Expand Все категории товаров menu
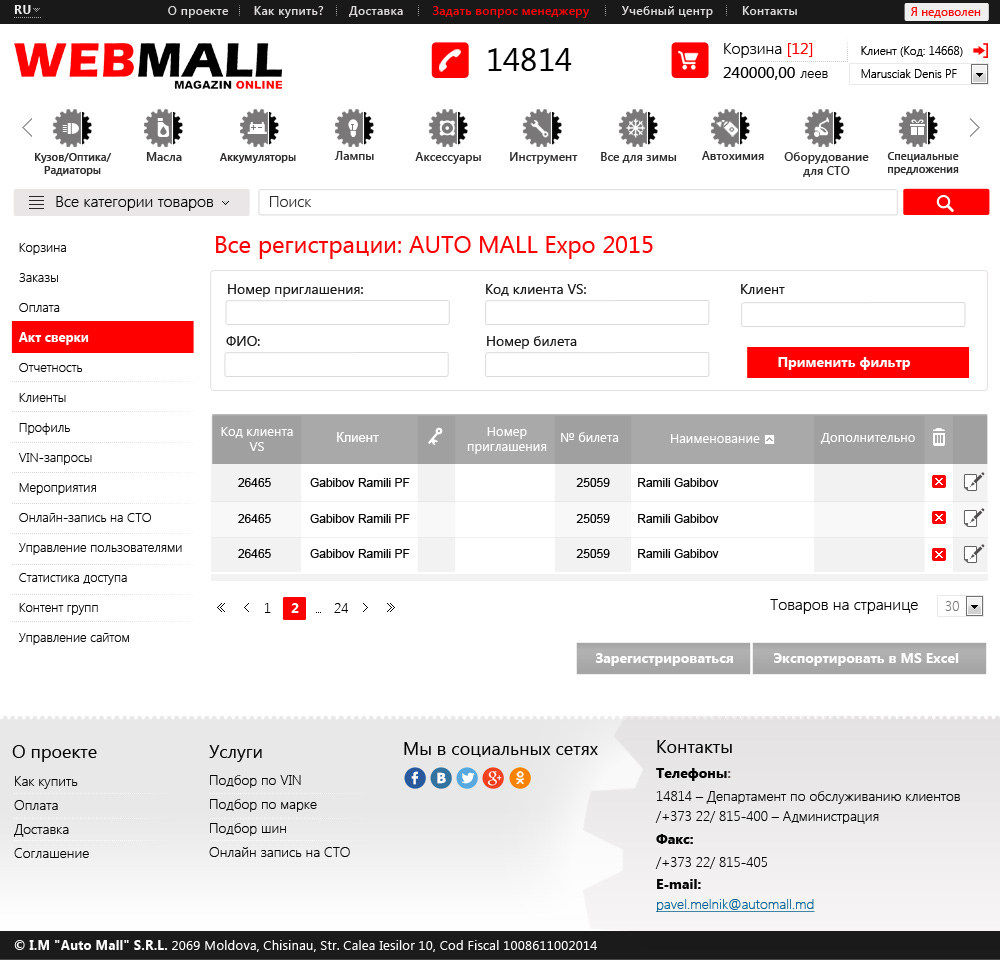This screenshot has width=1000, height=960. 131,202
